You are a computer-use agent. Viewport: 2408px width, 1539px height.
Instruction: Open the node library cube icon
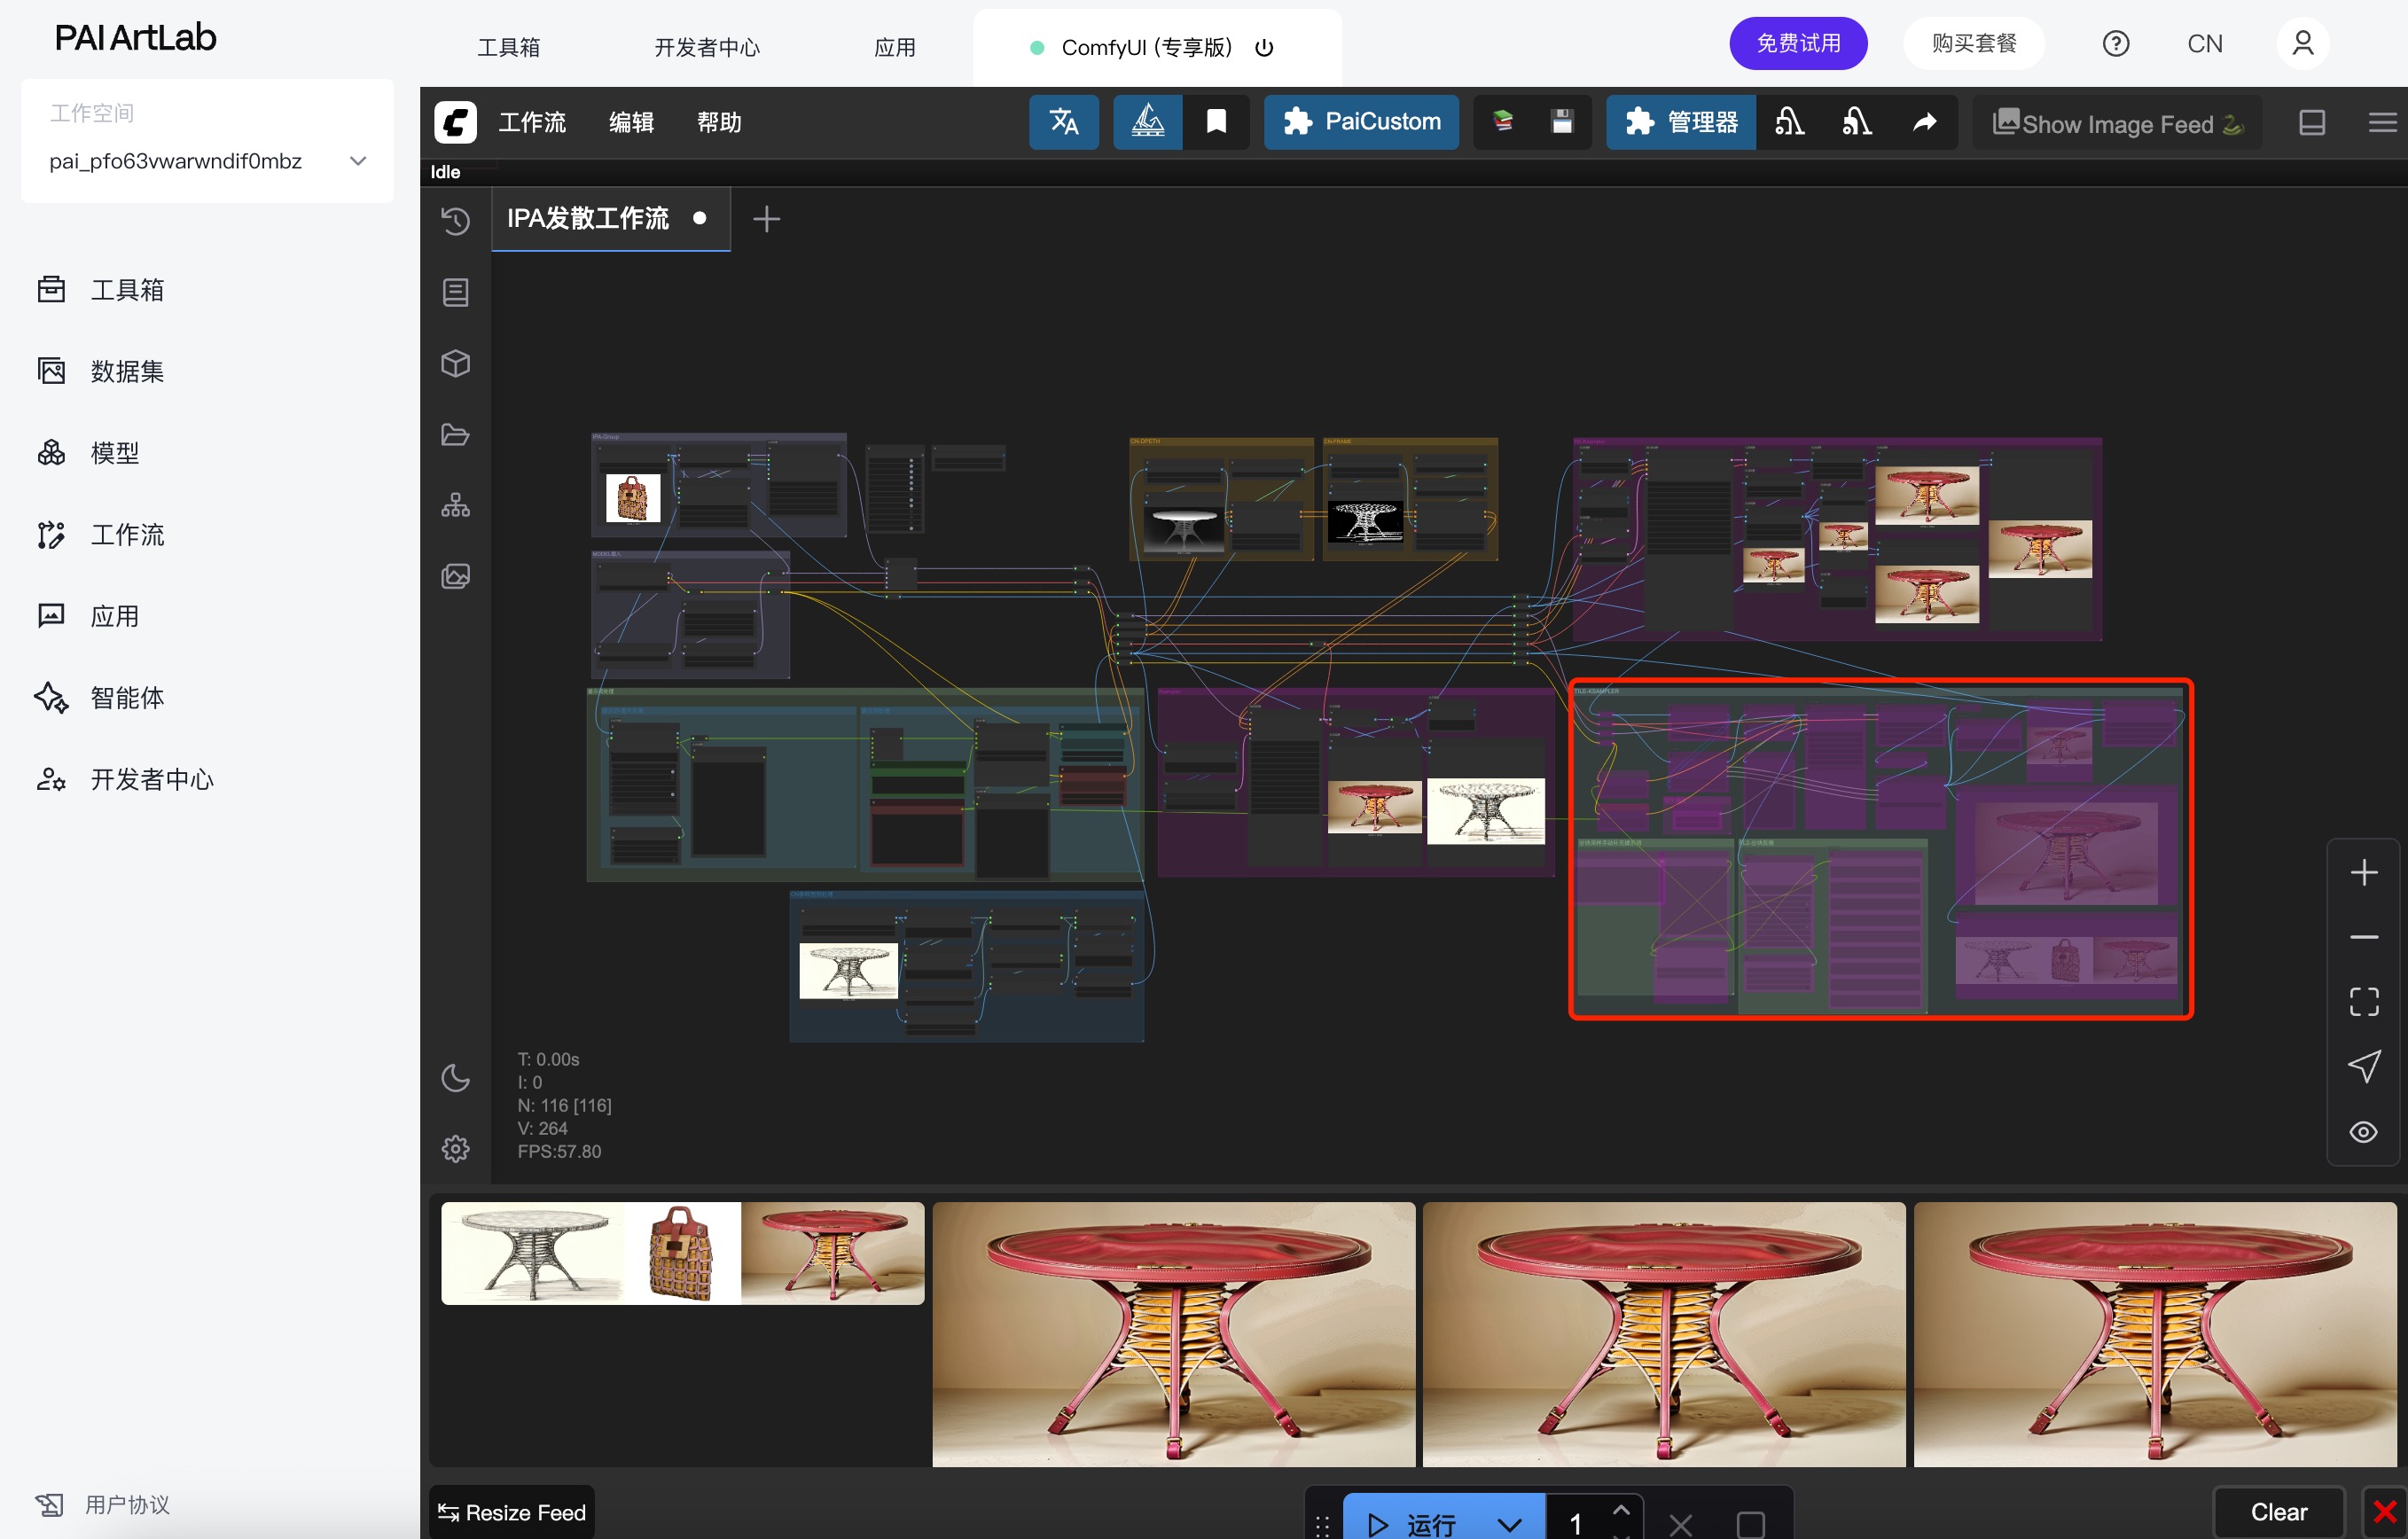click(x=455, y=363)
